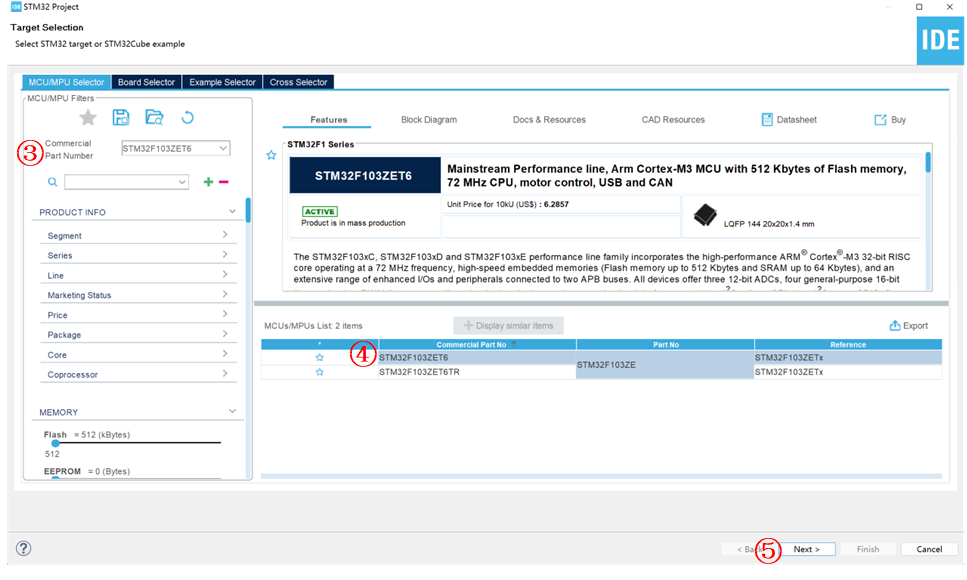Toggle favorite star for STM32F103ZET6TR row
The height and width of the screenshot is (580, 967).
320,372
